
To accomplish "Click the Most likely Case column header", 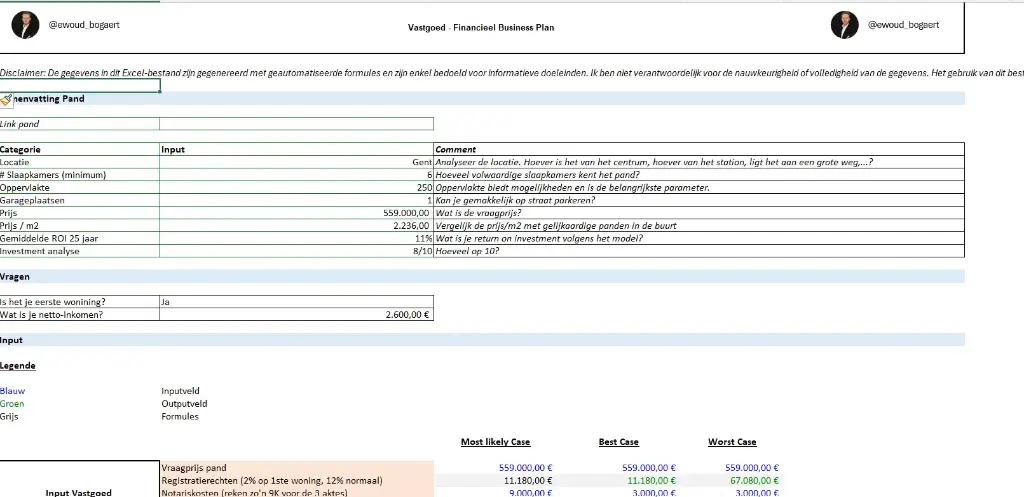I will [495, 442].
